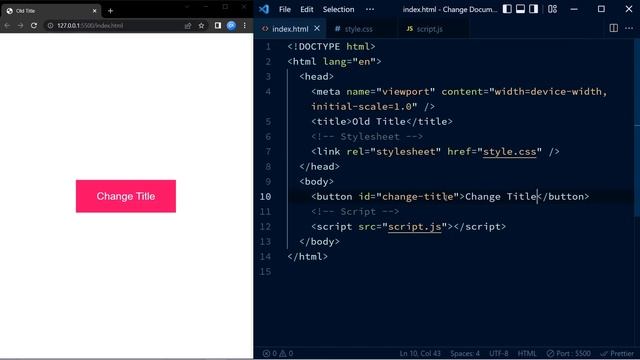This screenshot has height=360, width=640.
Task: Open the browser side panel
Action: pos(218,25)
